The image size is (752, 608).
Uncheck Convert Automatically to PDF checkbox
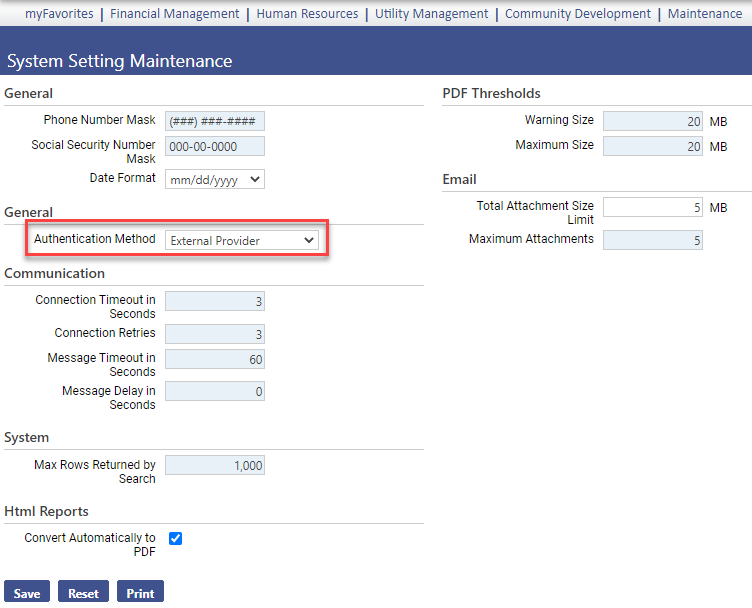(176, 538)
